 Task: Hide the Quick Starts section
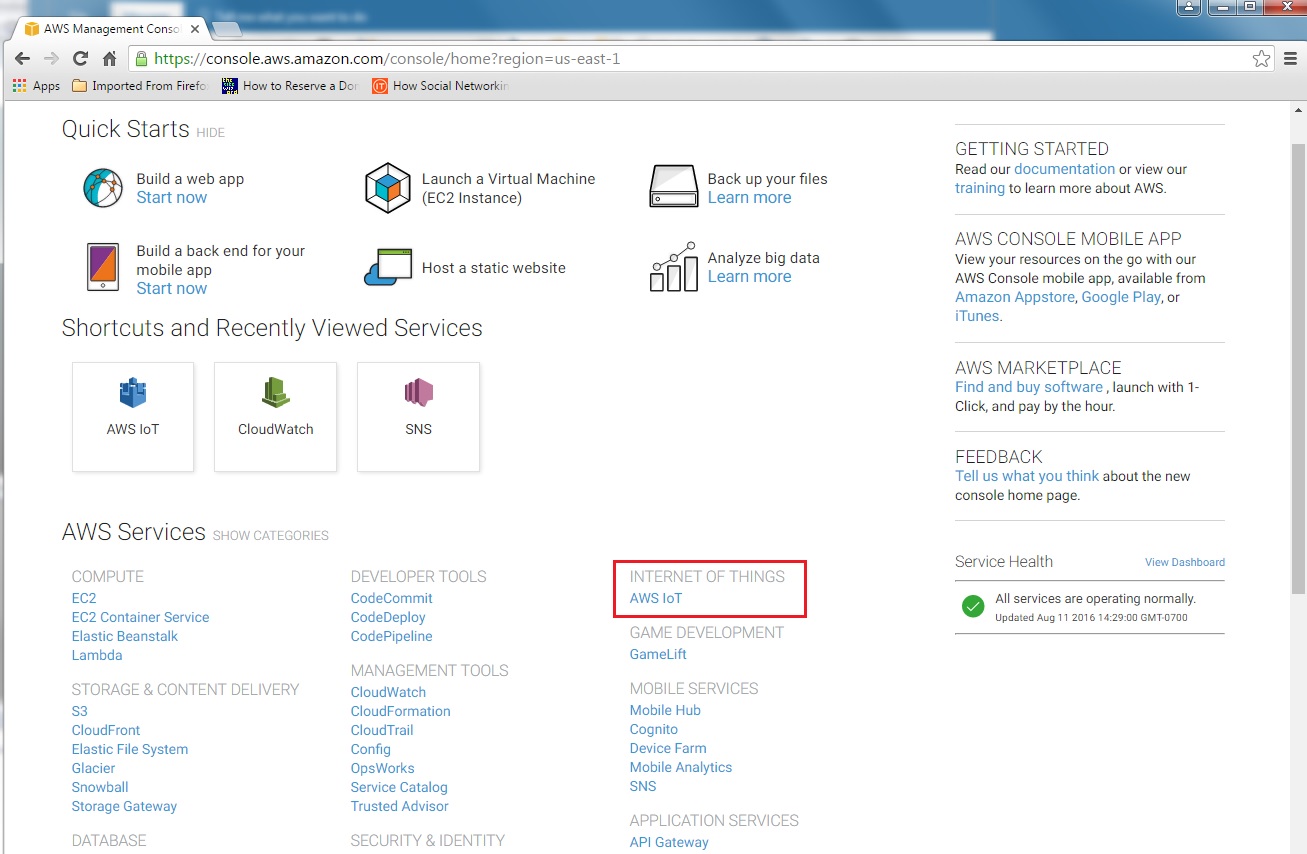(210, 133)
